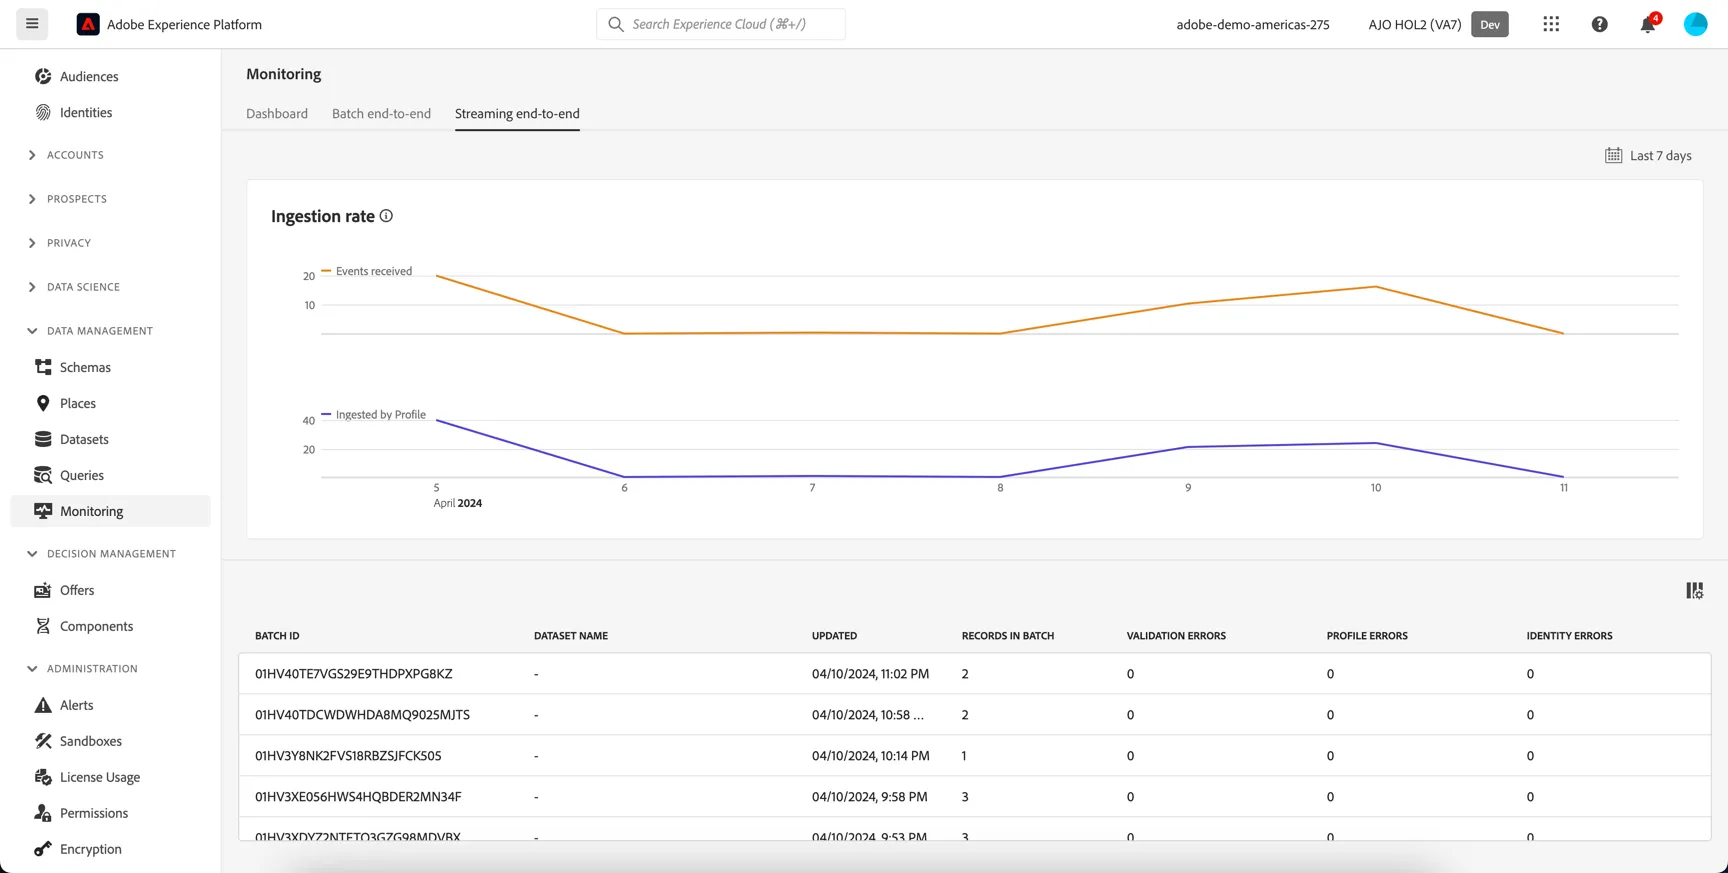The width and height of the screenshot is (1728, 873).
Task: Click the Ingestion rate info icon
Action: [x=386, y=216]
